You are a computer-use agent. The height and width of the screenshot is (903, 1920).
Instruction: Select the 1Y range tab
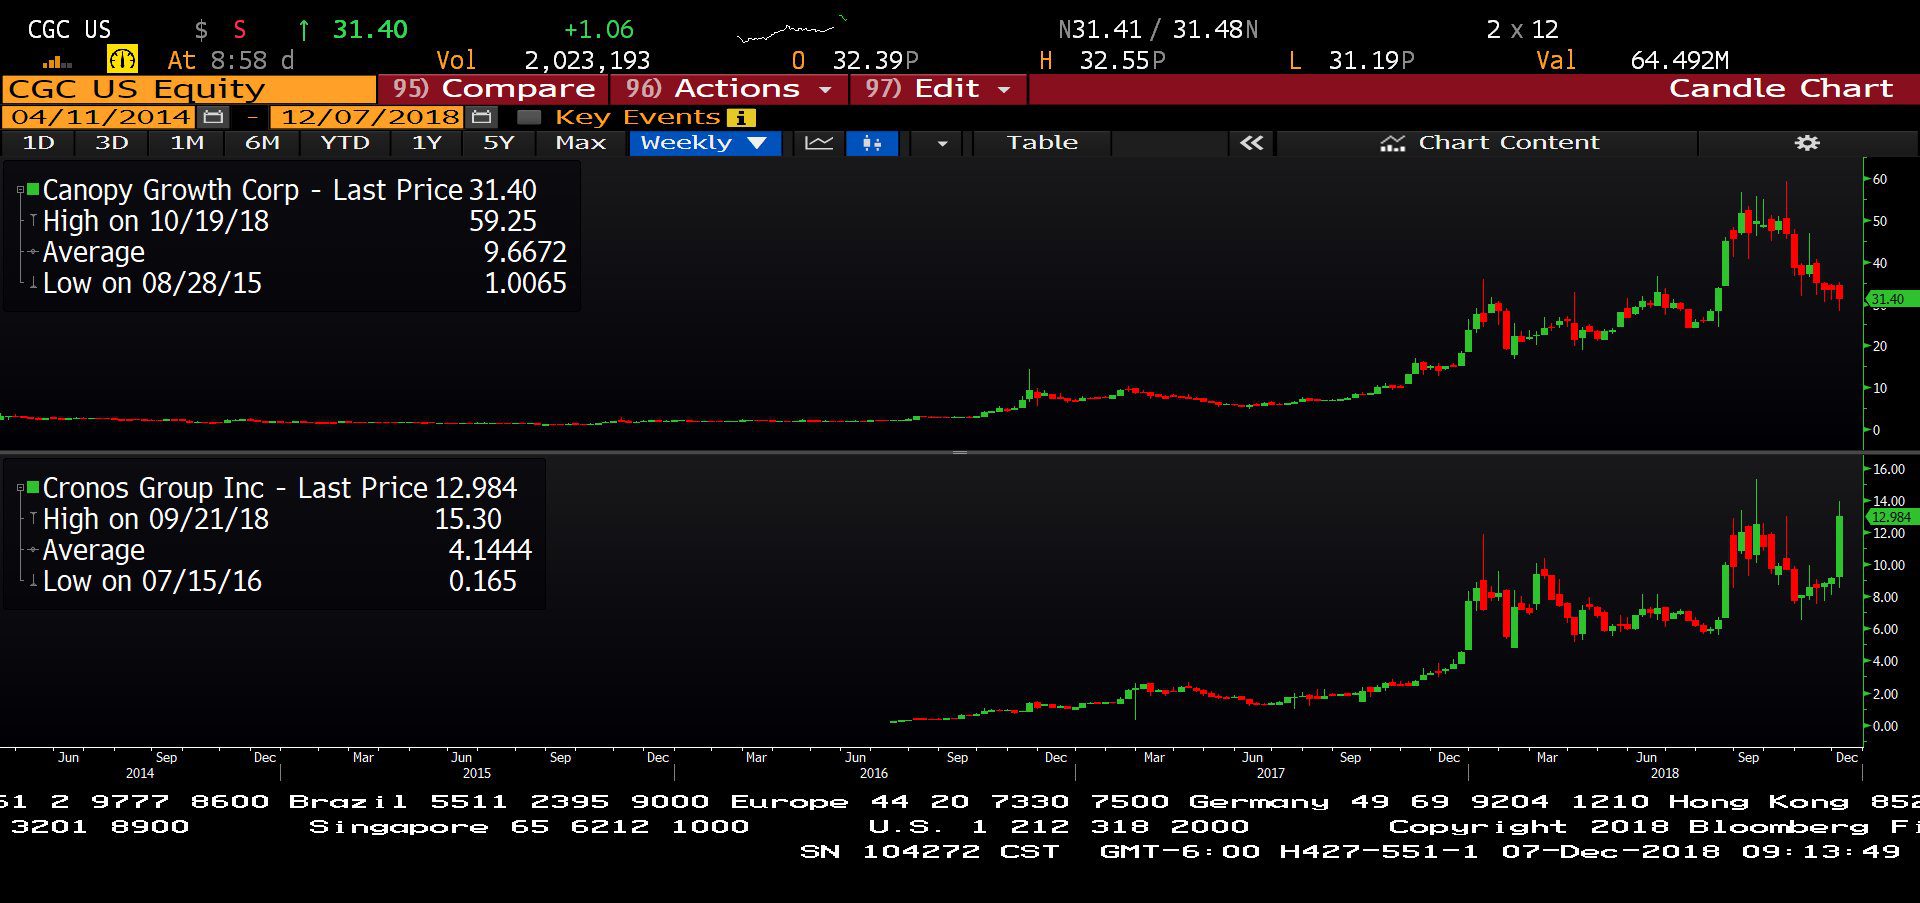coord(426,143)
